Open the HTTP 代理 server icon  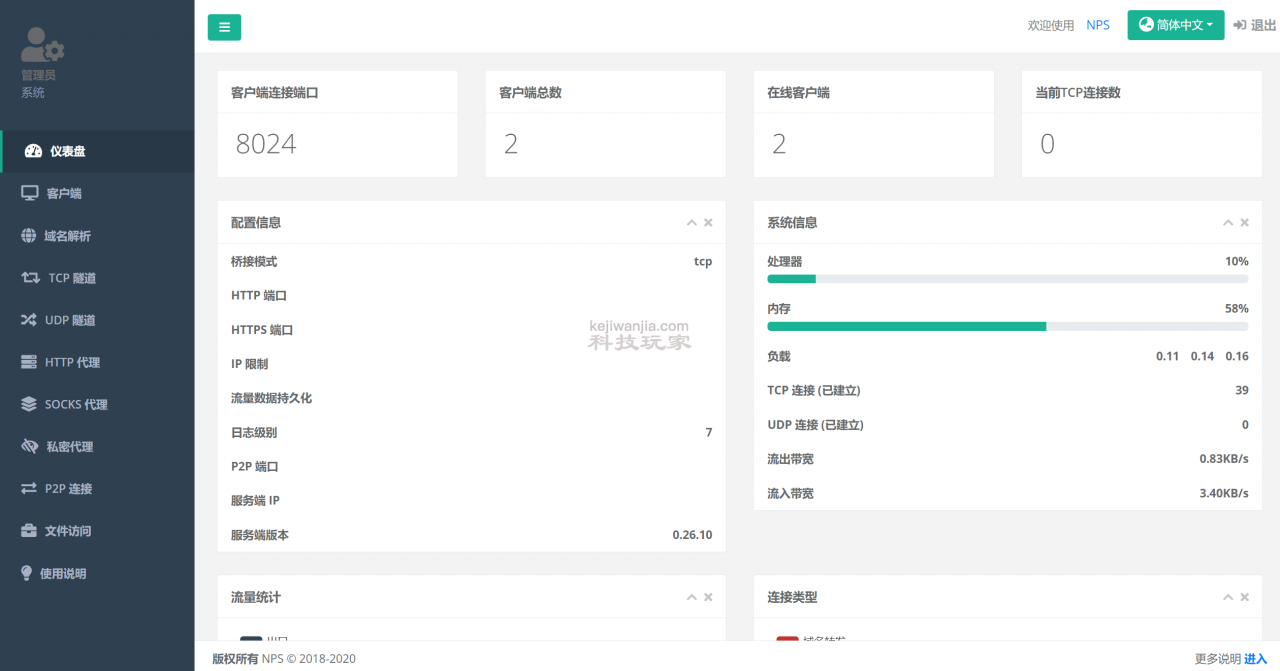click(x=29, y=362)
